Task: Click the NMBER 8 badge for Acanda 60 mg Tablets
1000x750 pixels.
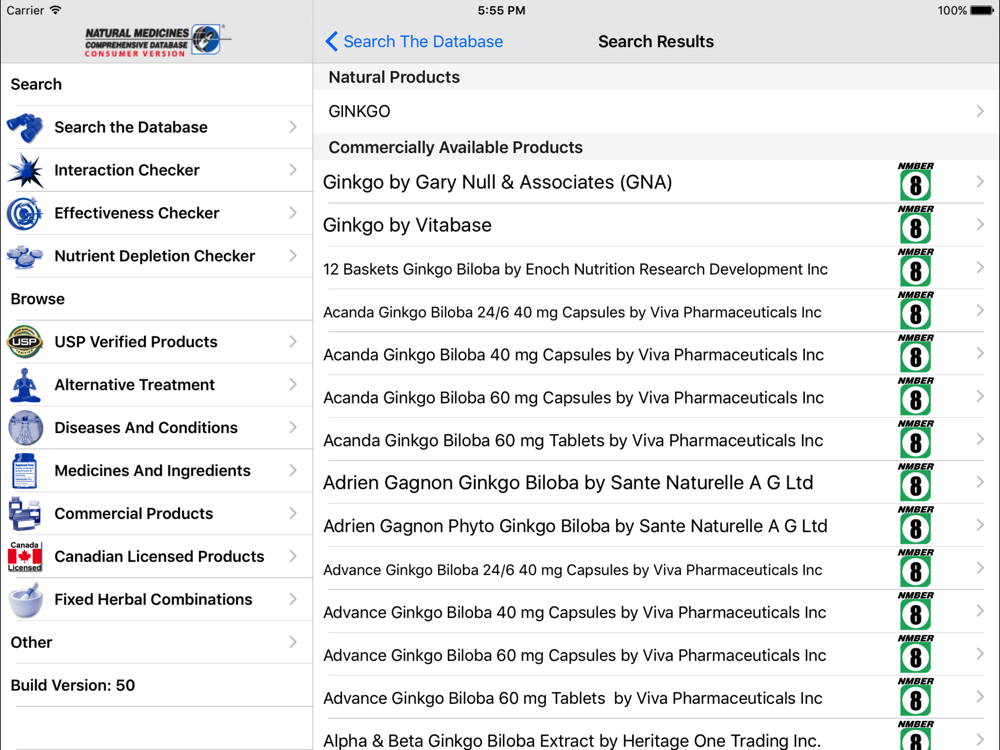Action: point(915,440)
